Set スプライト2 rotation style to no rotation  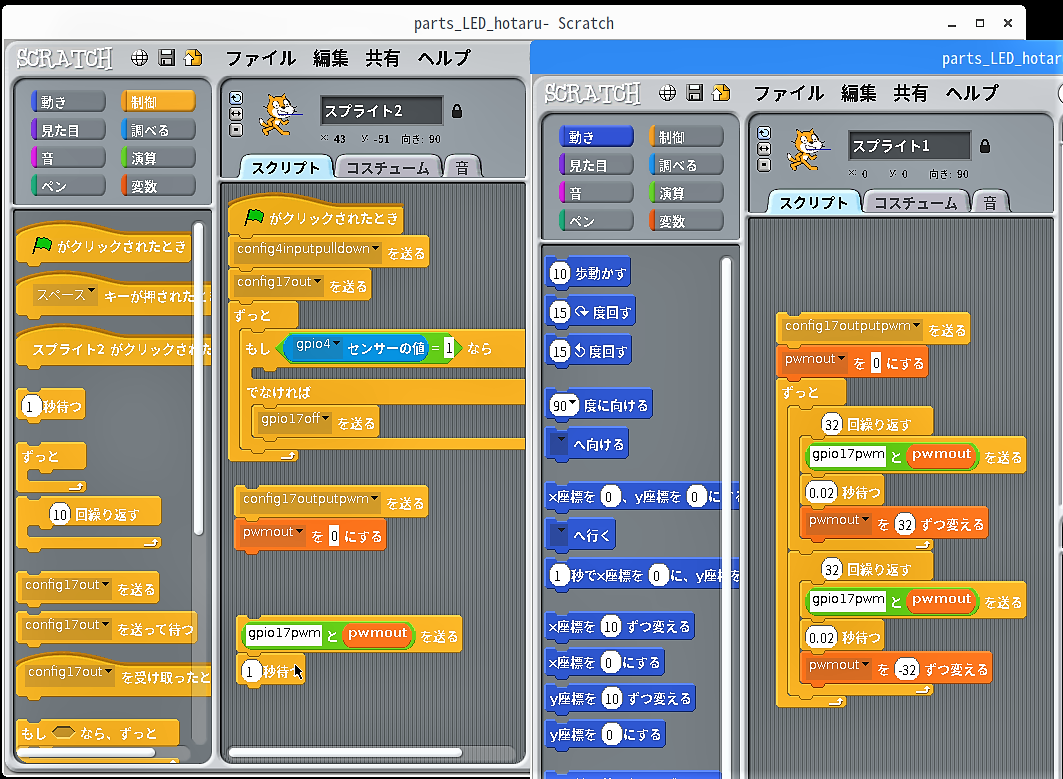coord(236,129)
